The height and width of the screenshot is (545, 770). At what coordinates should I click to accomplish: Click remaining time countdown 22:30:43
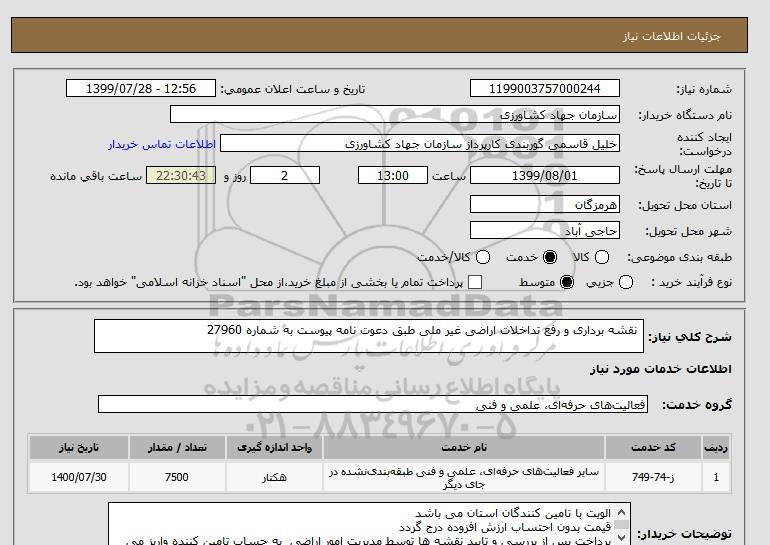click(x=181, y=175)
